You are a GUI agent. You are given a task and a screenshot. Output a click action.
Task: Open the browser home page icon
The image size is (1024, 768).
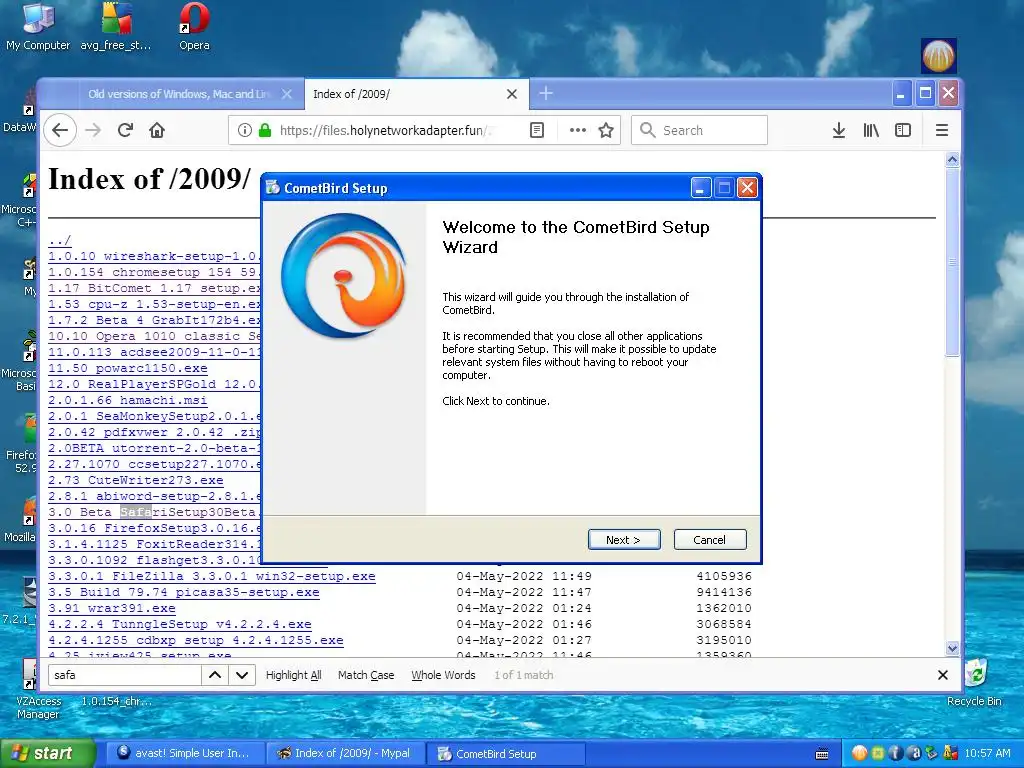(157, 130)
